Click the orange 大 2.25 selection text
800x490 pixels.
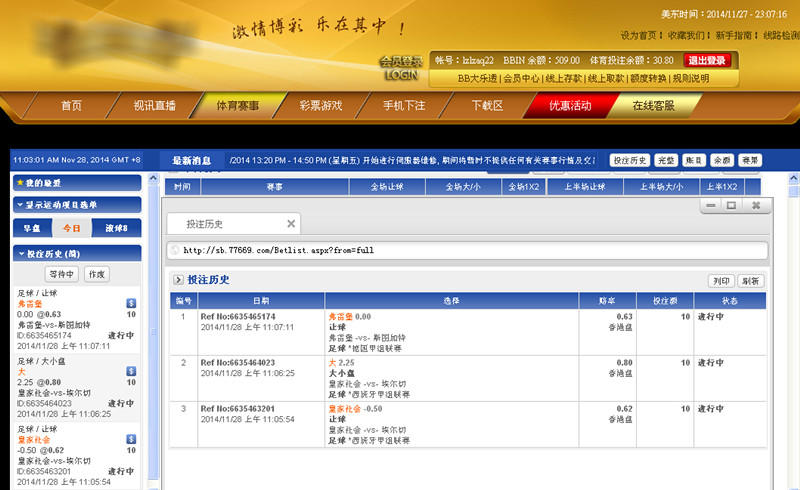341,362
